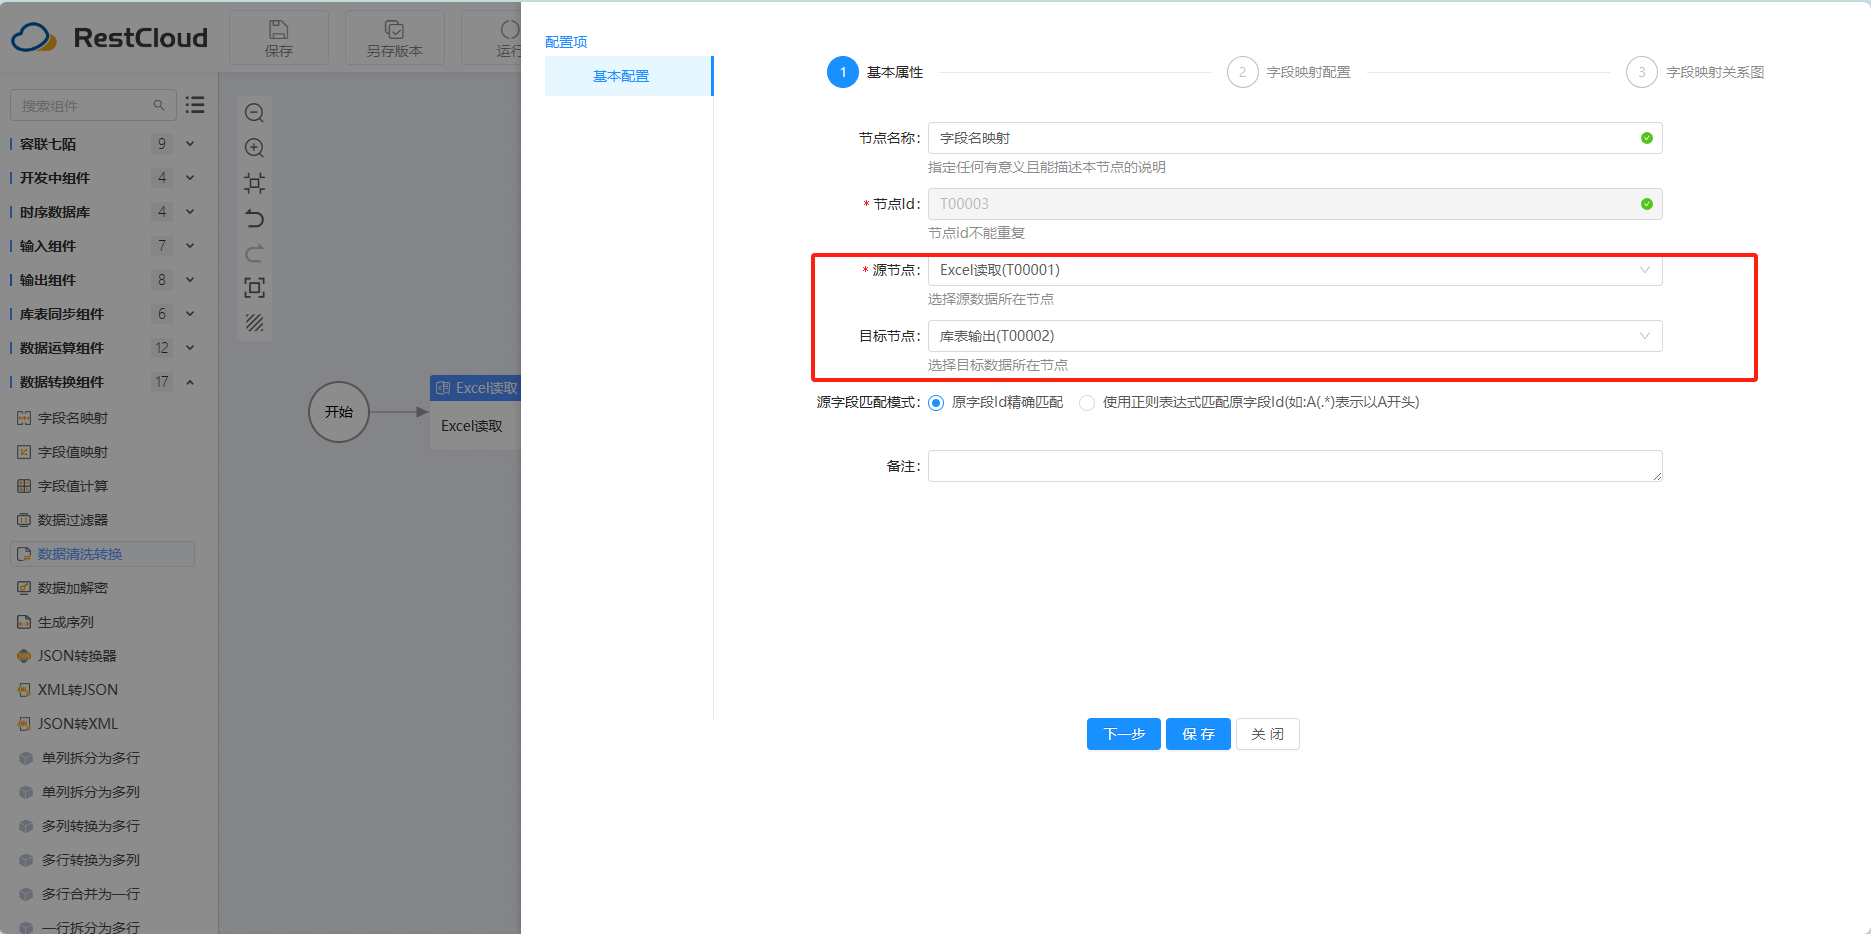Open the 基本配置 tab

click(x=629, y=76)
